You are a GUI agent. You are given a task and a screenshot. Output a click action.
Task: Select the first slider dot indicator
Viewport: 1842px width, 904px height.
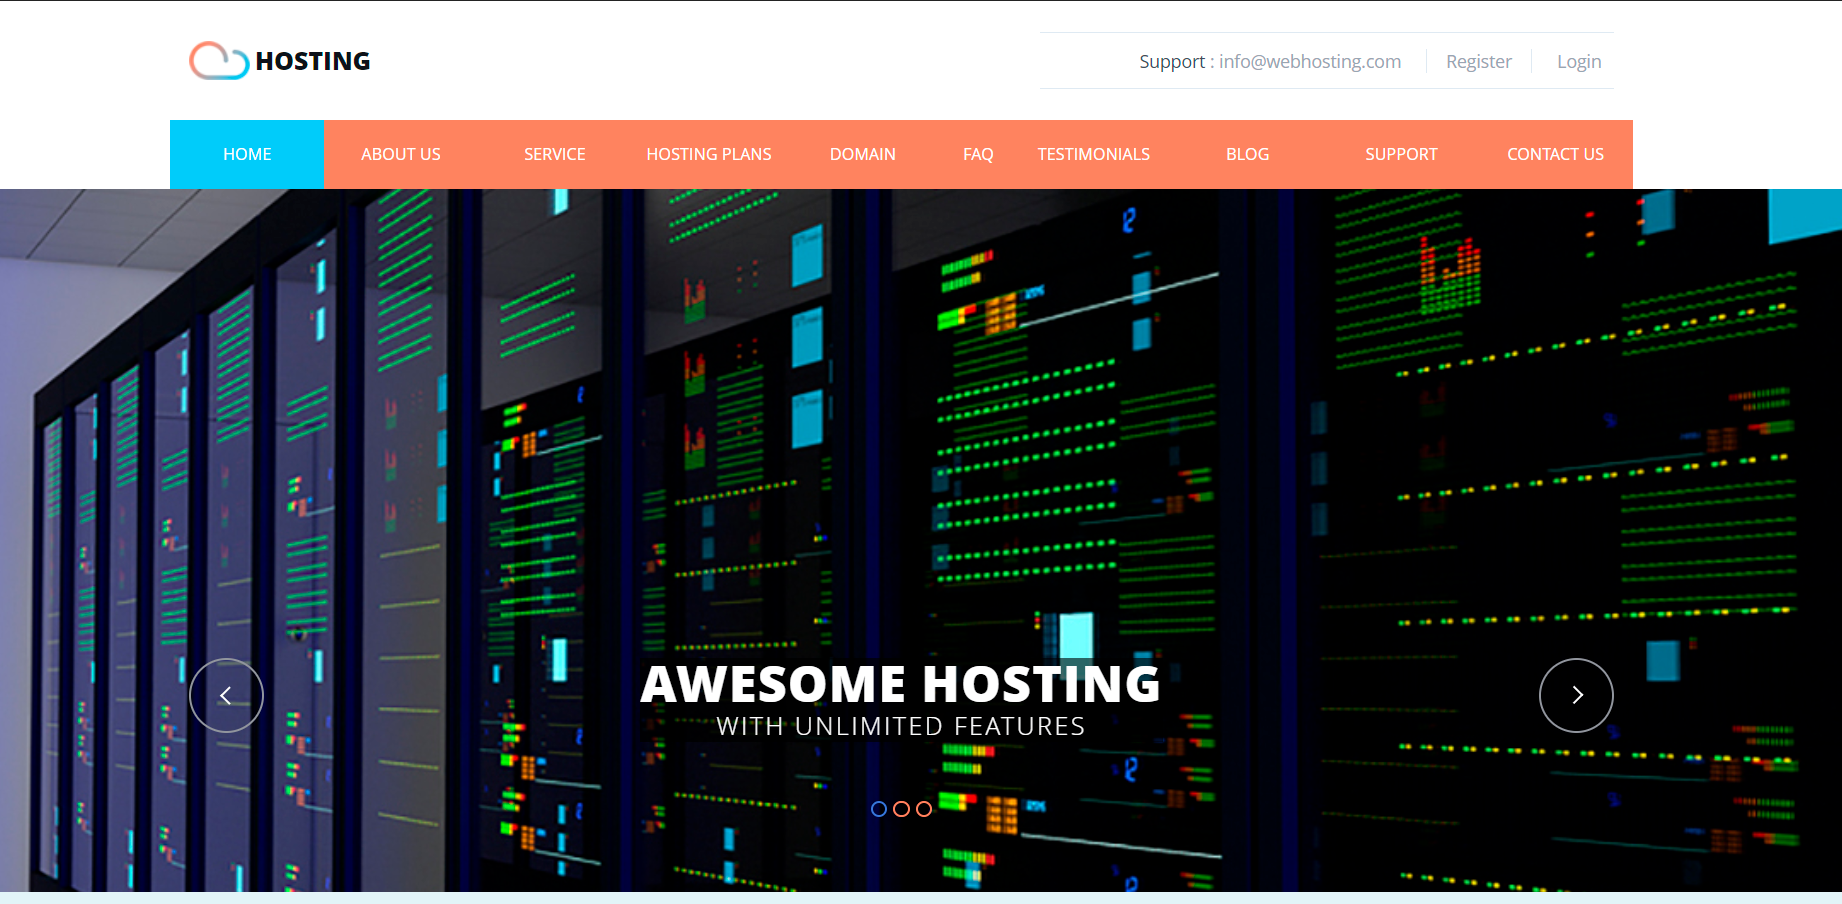pyautogui.click(x=879, y=809)
